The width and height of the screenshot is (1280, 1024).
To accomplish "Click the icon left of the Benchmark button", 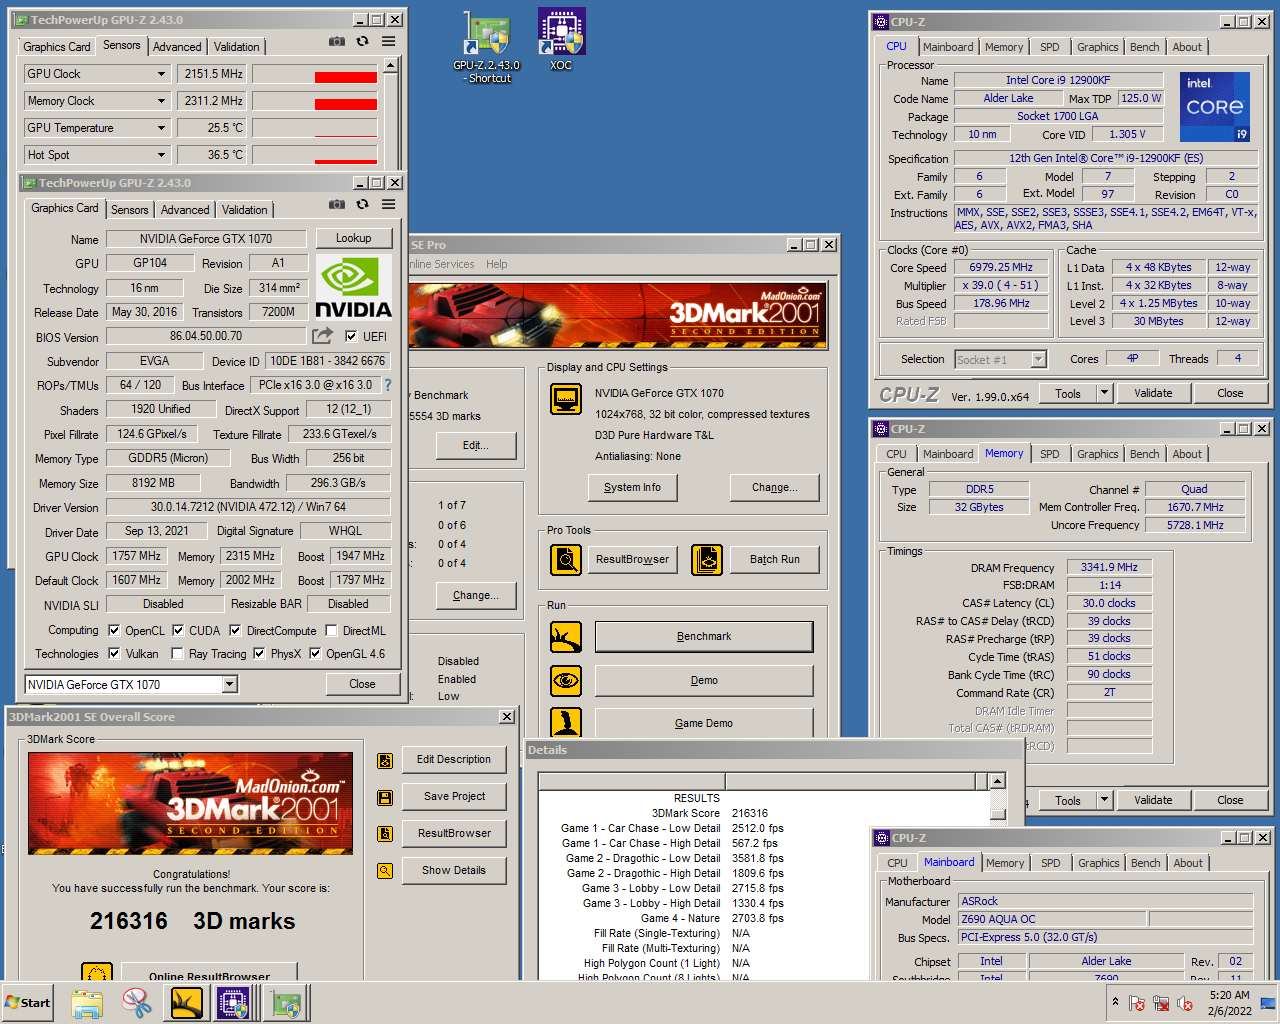I will pyautogui.click(x=566, y=636).
